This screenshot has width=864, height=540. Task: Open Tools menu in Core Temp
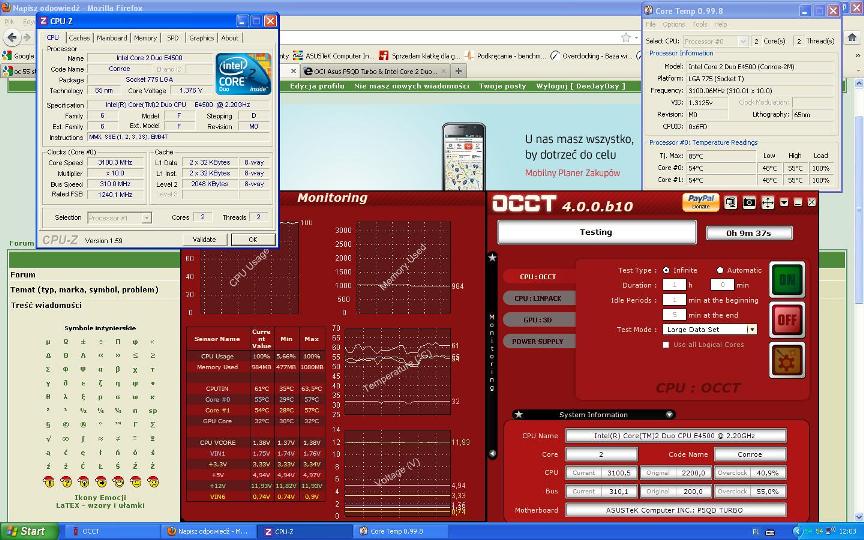[x=700, y=25]
